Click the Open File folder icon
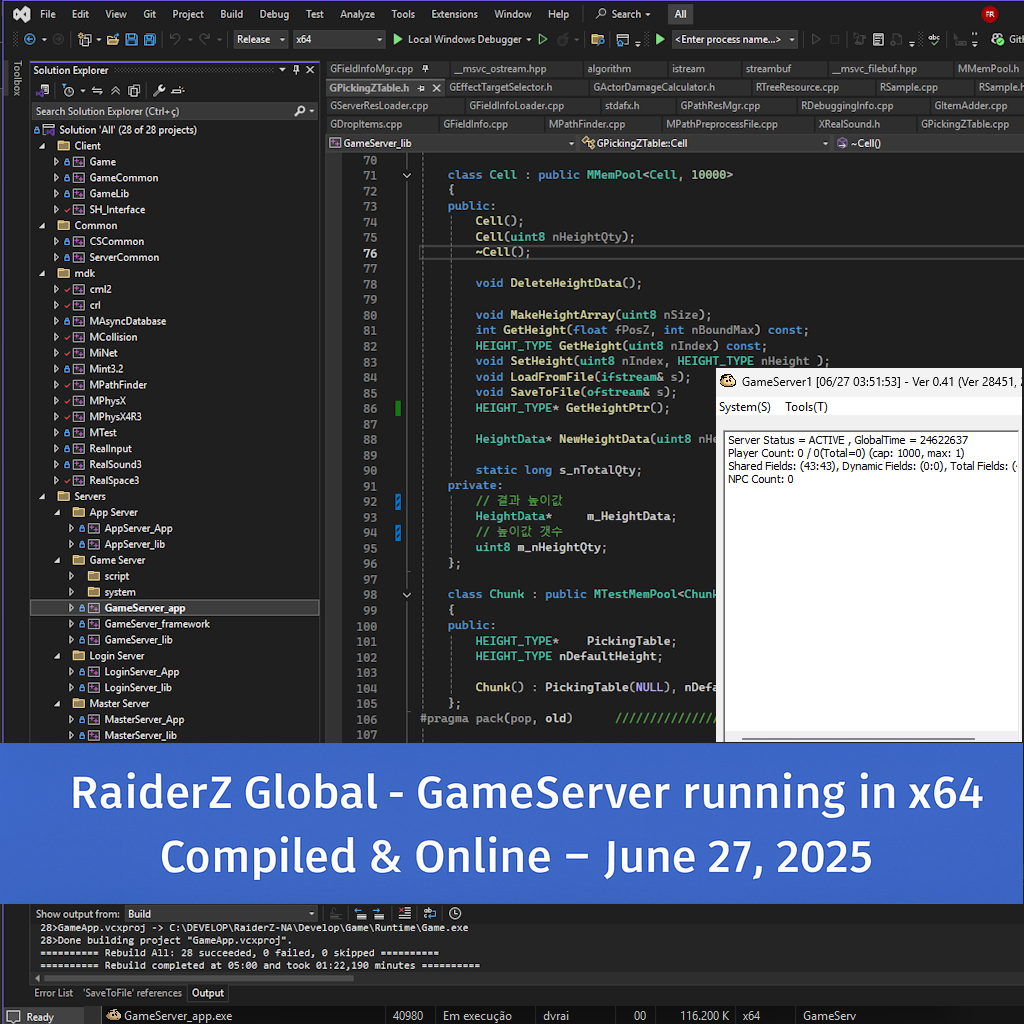The width and height of the screenshot is (1024, 1024). pos(113,39)
